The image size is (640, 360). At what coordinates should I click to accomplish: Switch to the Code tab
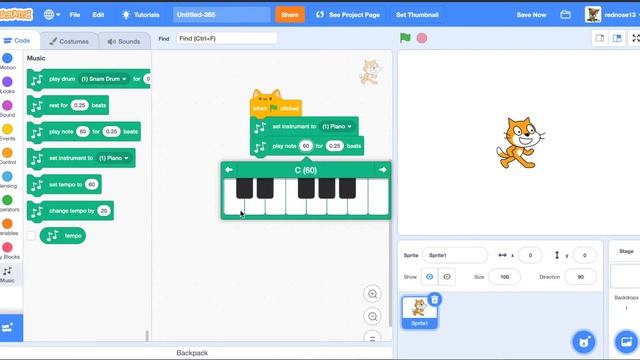pos(18,40)
